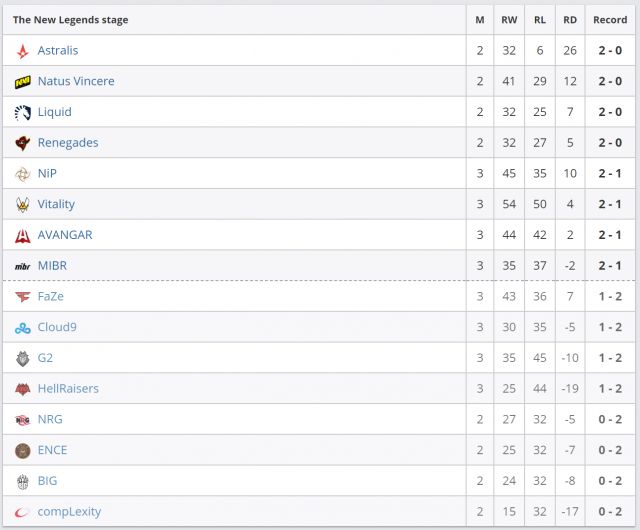Screen dimensions: 640x530
Task: Click the Liquid team logo icon
Action: pyautogui.click(x=23, y=113)
